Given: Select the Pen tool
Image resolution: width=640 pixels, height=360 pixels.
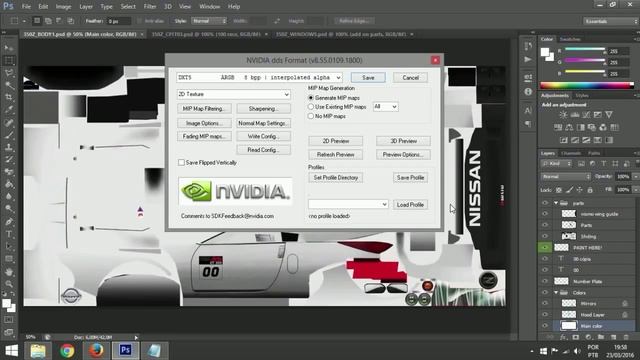Looking at the screenshot, I should [x=9, y=222].
